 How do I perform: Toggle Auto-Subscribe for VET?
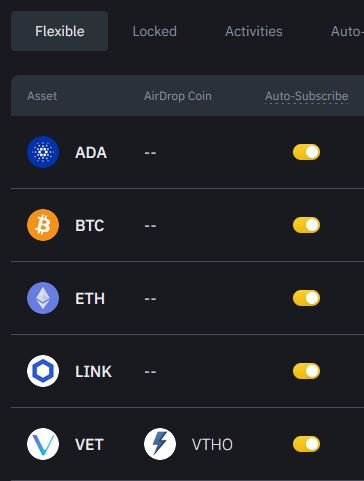click(x=306, y=444)
